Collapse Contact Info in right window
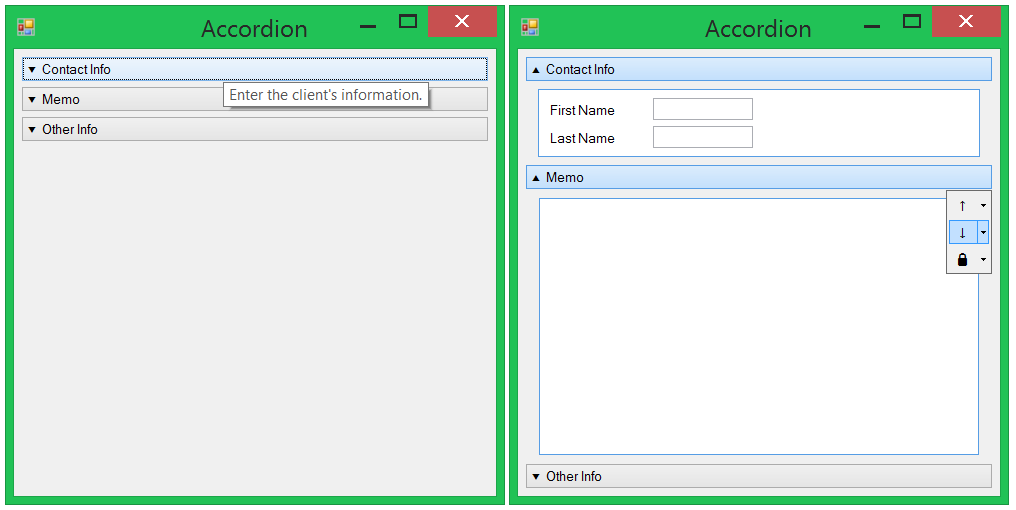1016x510 pixels. pos(759,69)
